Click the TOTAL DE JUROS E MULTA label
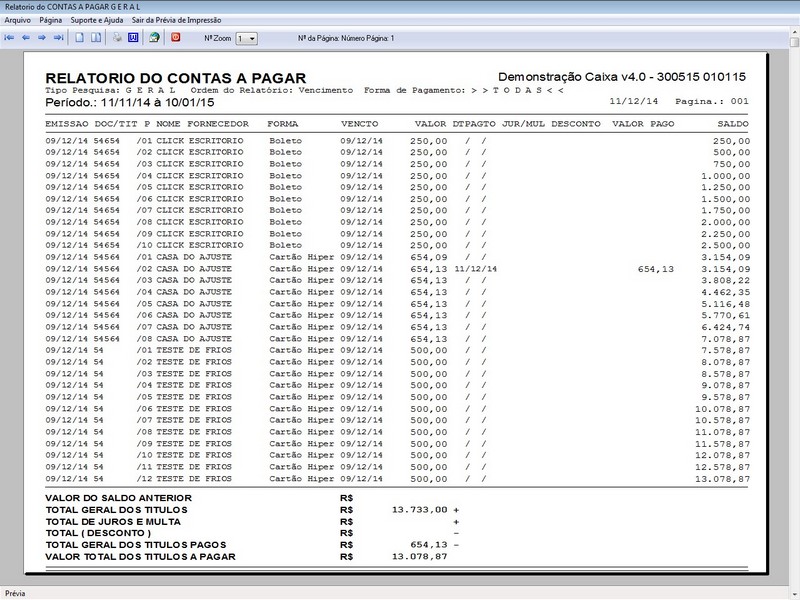This screenshot has width=800, height=600. point(113,522)
